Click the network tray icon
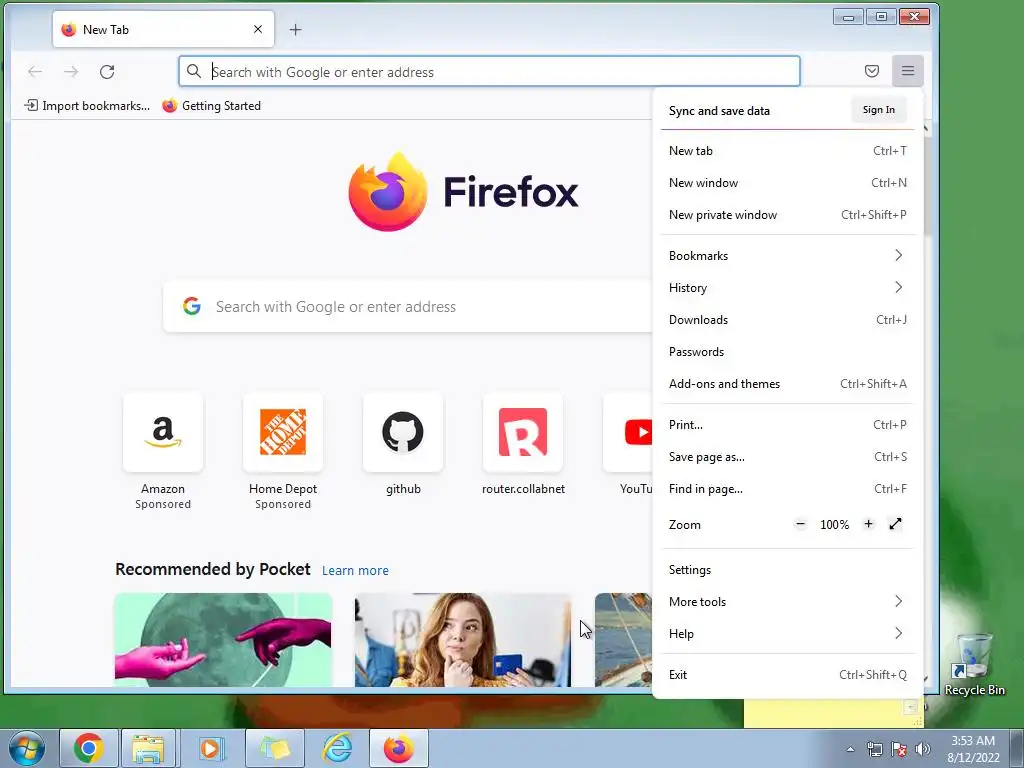 pos(874,749)
